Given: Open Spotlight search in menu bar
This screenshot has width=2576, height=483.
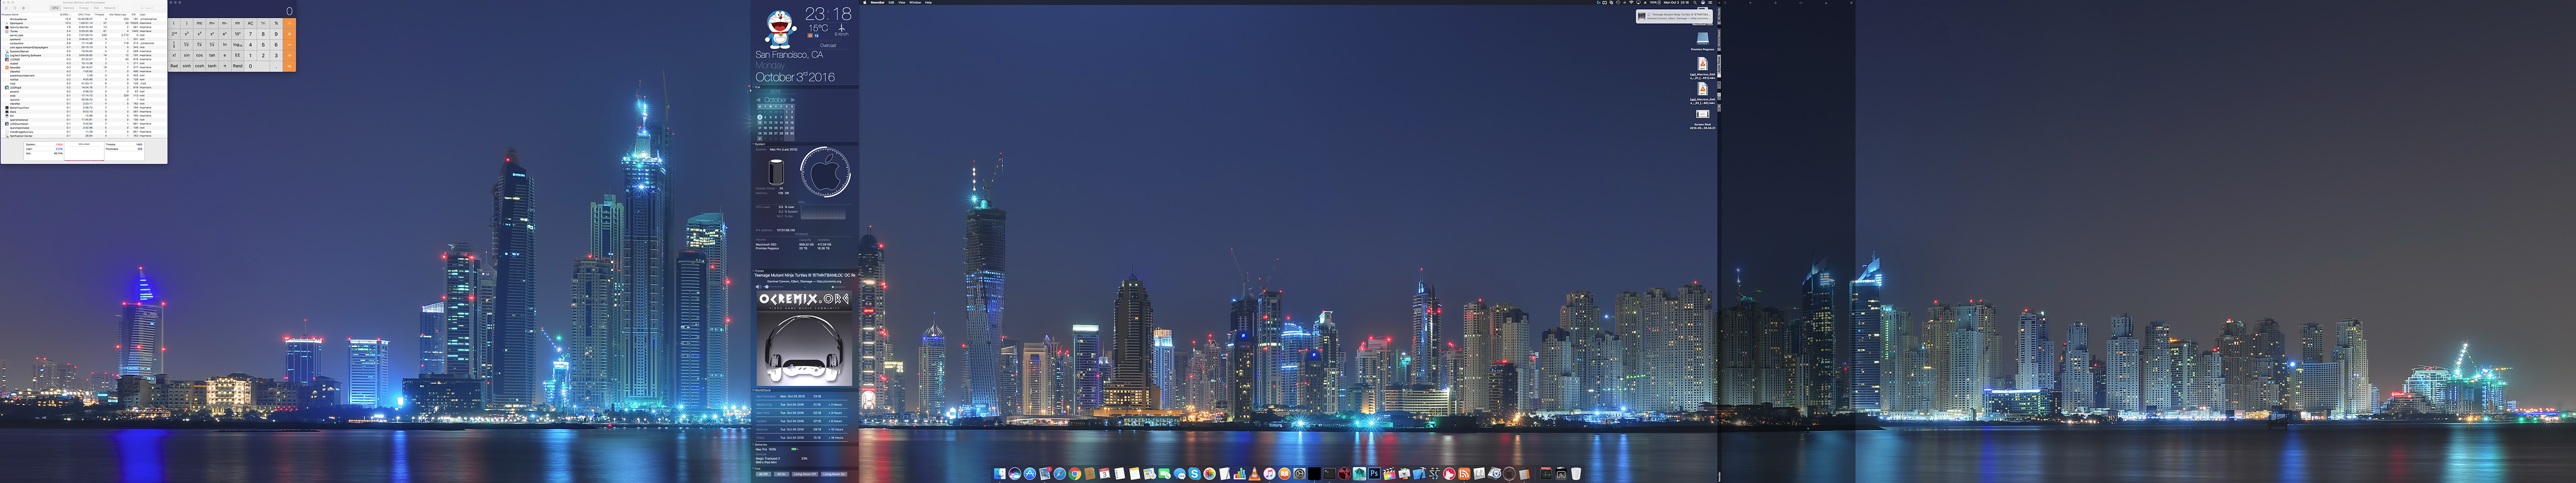Looking at the screenshot, I should click(1695, 3).
